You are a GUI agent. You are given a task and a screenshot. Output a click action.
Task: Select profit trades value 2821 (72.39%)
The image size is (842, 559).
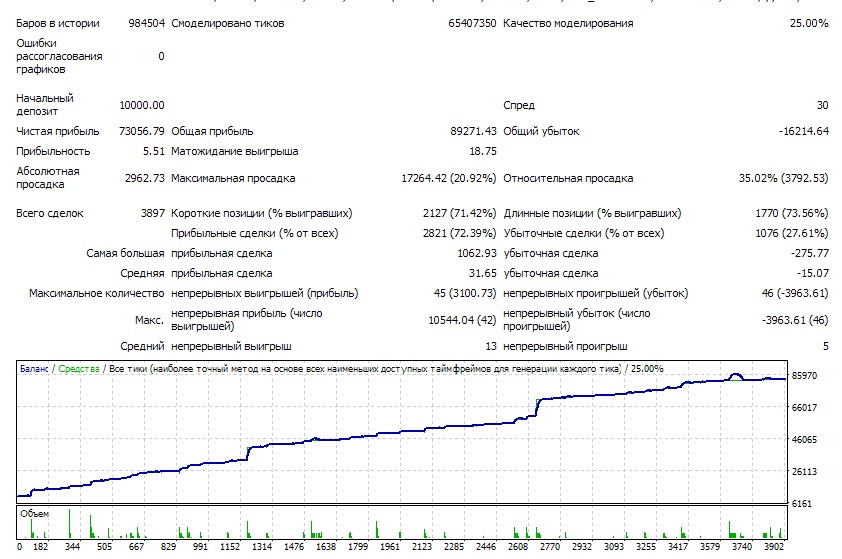coord(459,234)
